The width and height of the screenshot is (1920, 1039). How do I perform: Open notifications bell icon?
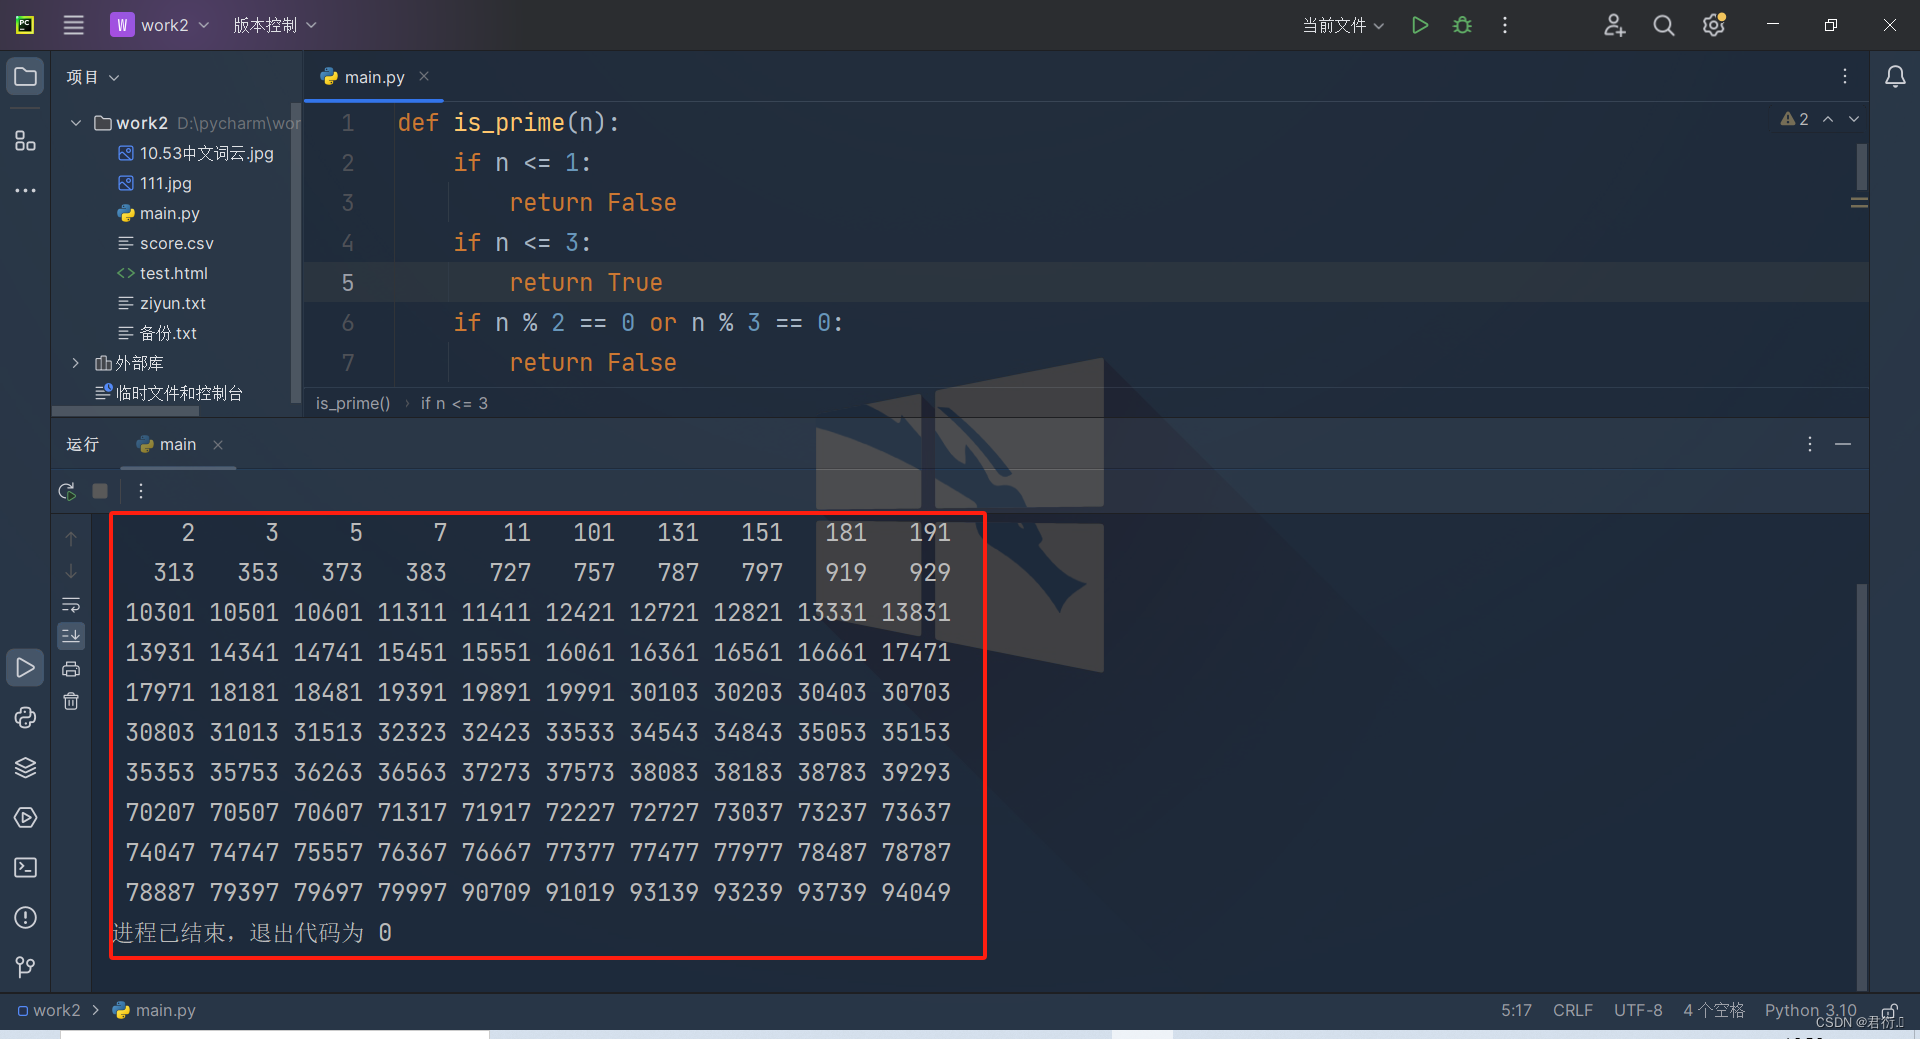coord(1895,77)
